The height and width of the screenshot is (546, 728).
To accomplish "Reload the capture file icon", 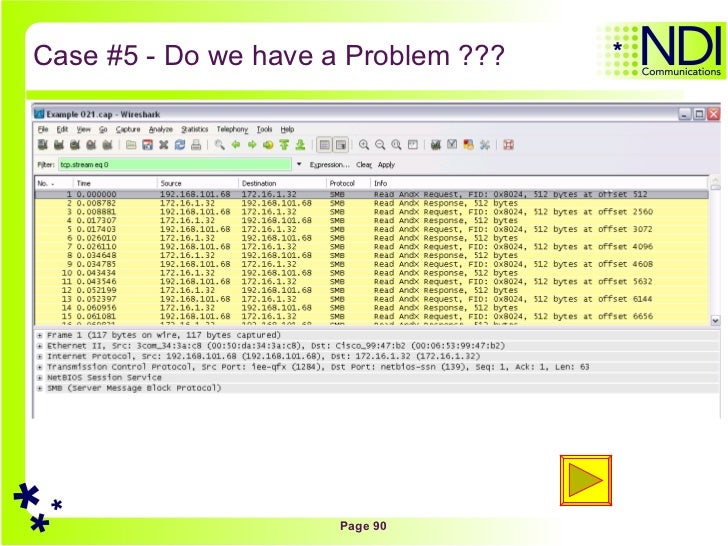I will pos(180,145).
